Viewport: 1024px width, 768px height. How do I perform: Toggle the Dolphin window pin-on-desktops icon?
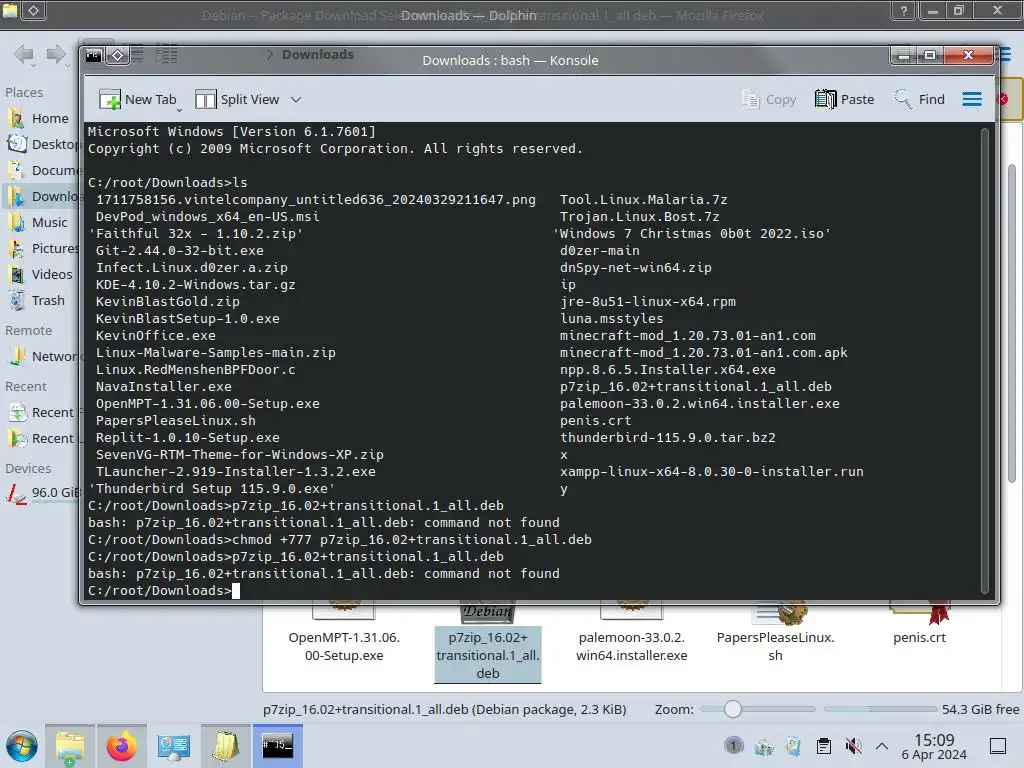tap(33, 10)
